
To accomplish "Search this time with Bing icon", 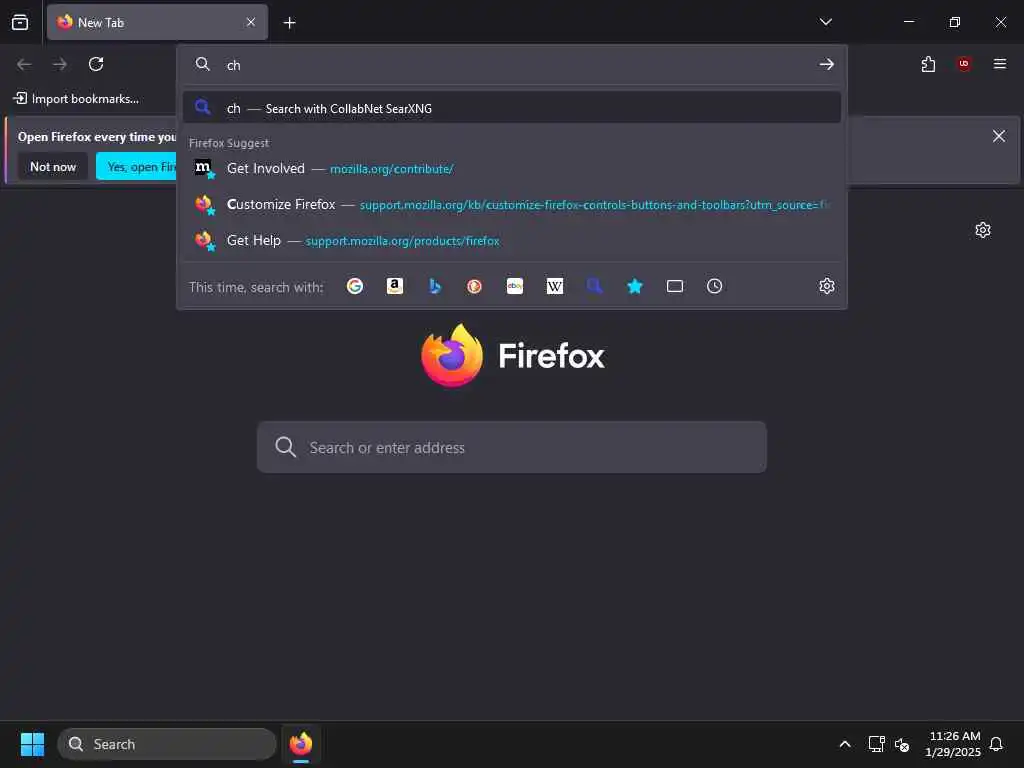I will 435,286.
